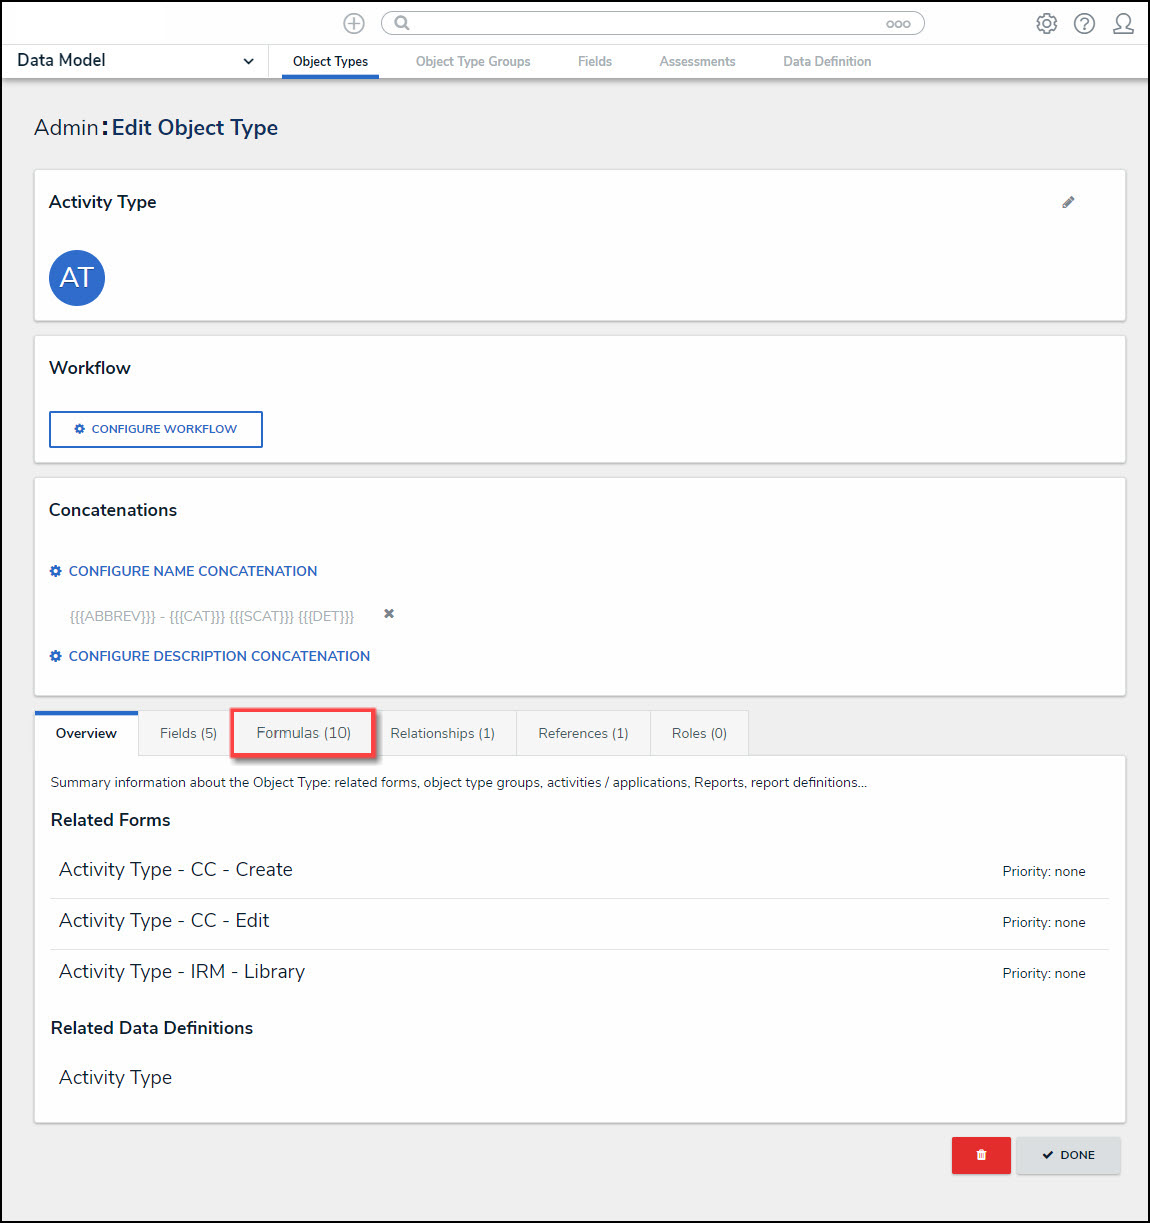
Task: Open the Fields (5) tab
Action: pos(188,733)
